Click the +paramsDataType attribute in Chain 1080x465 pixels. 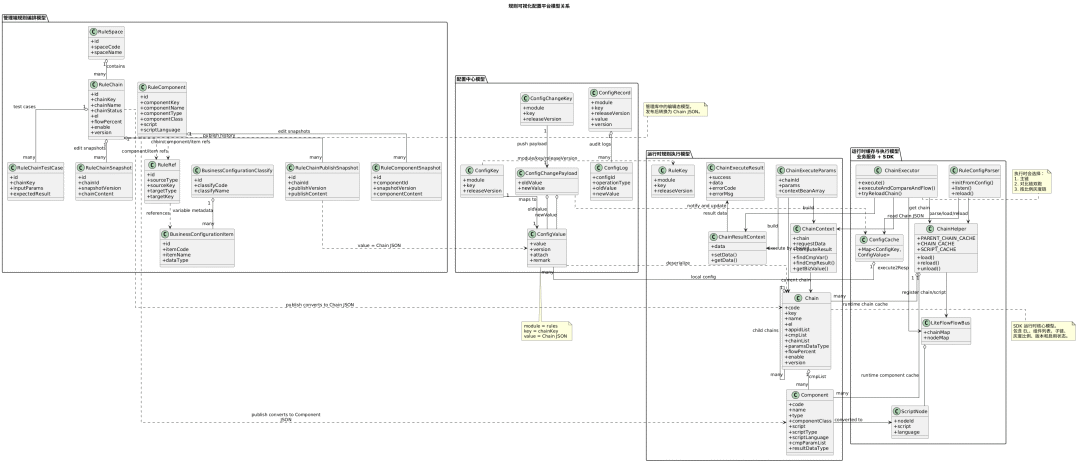point(807,346)
